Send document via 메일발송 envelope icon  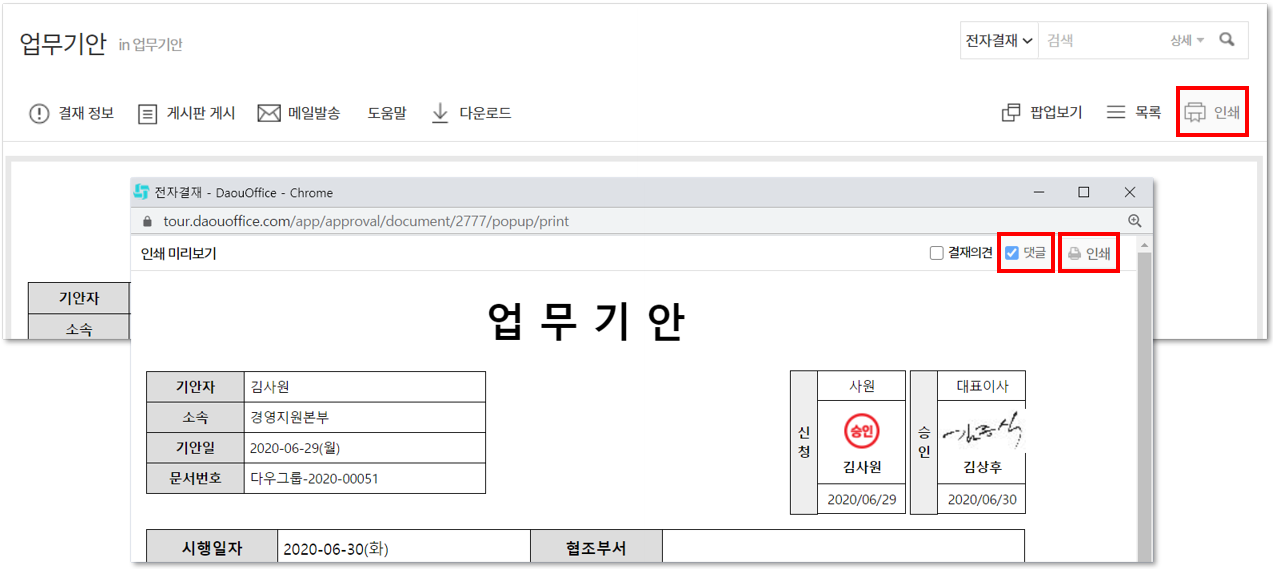(268, 114)
